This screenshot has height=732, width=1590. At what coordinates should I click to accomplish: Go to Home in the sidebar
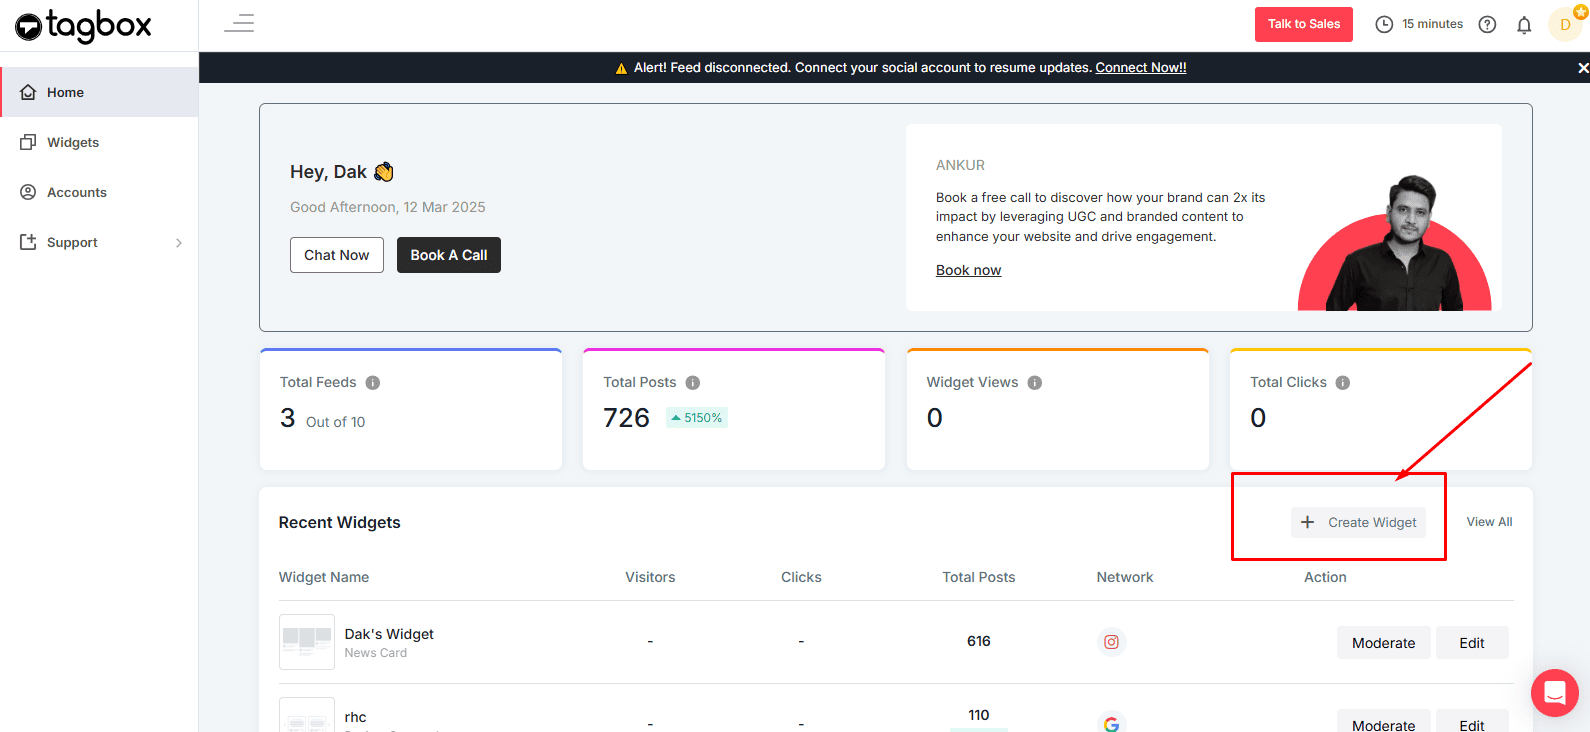99,92
